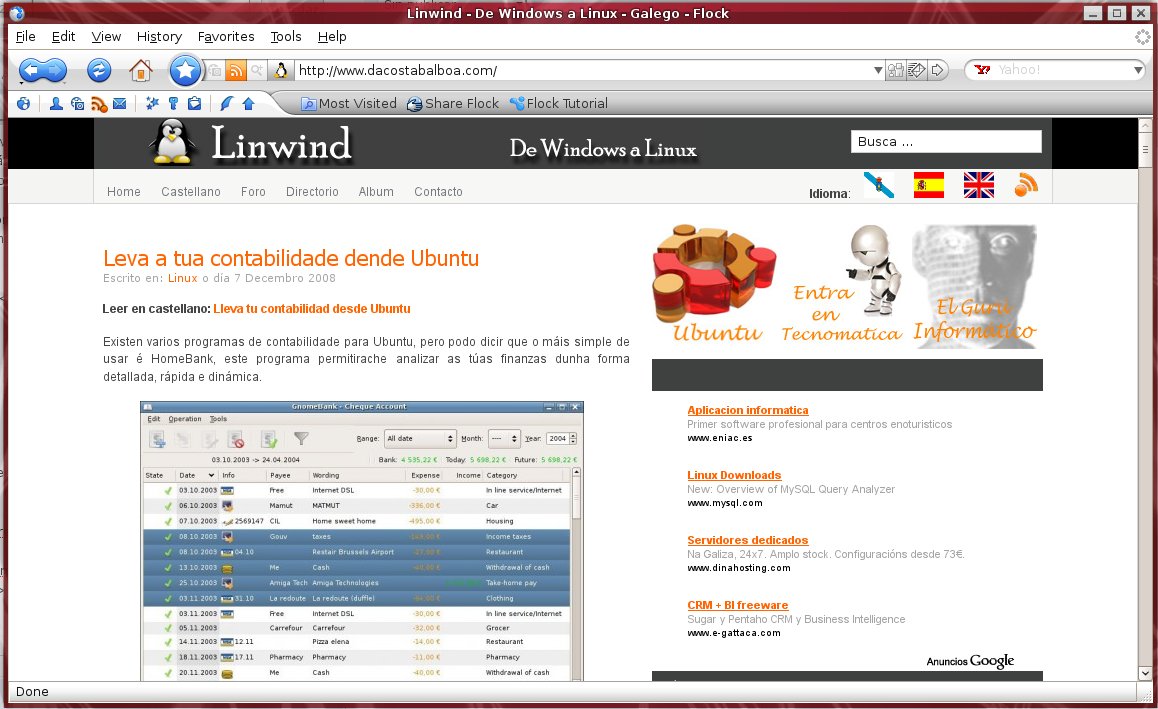1158x709 pixels.
Task: Open Lleva tu contabilidad desde Ubuntu link
Action: (312, 309)
